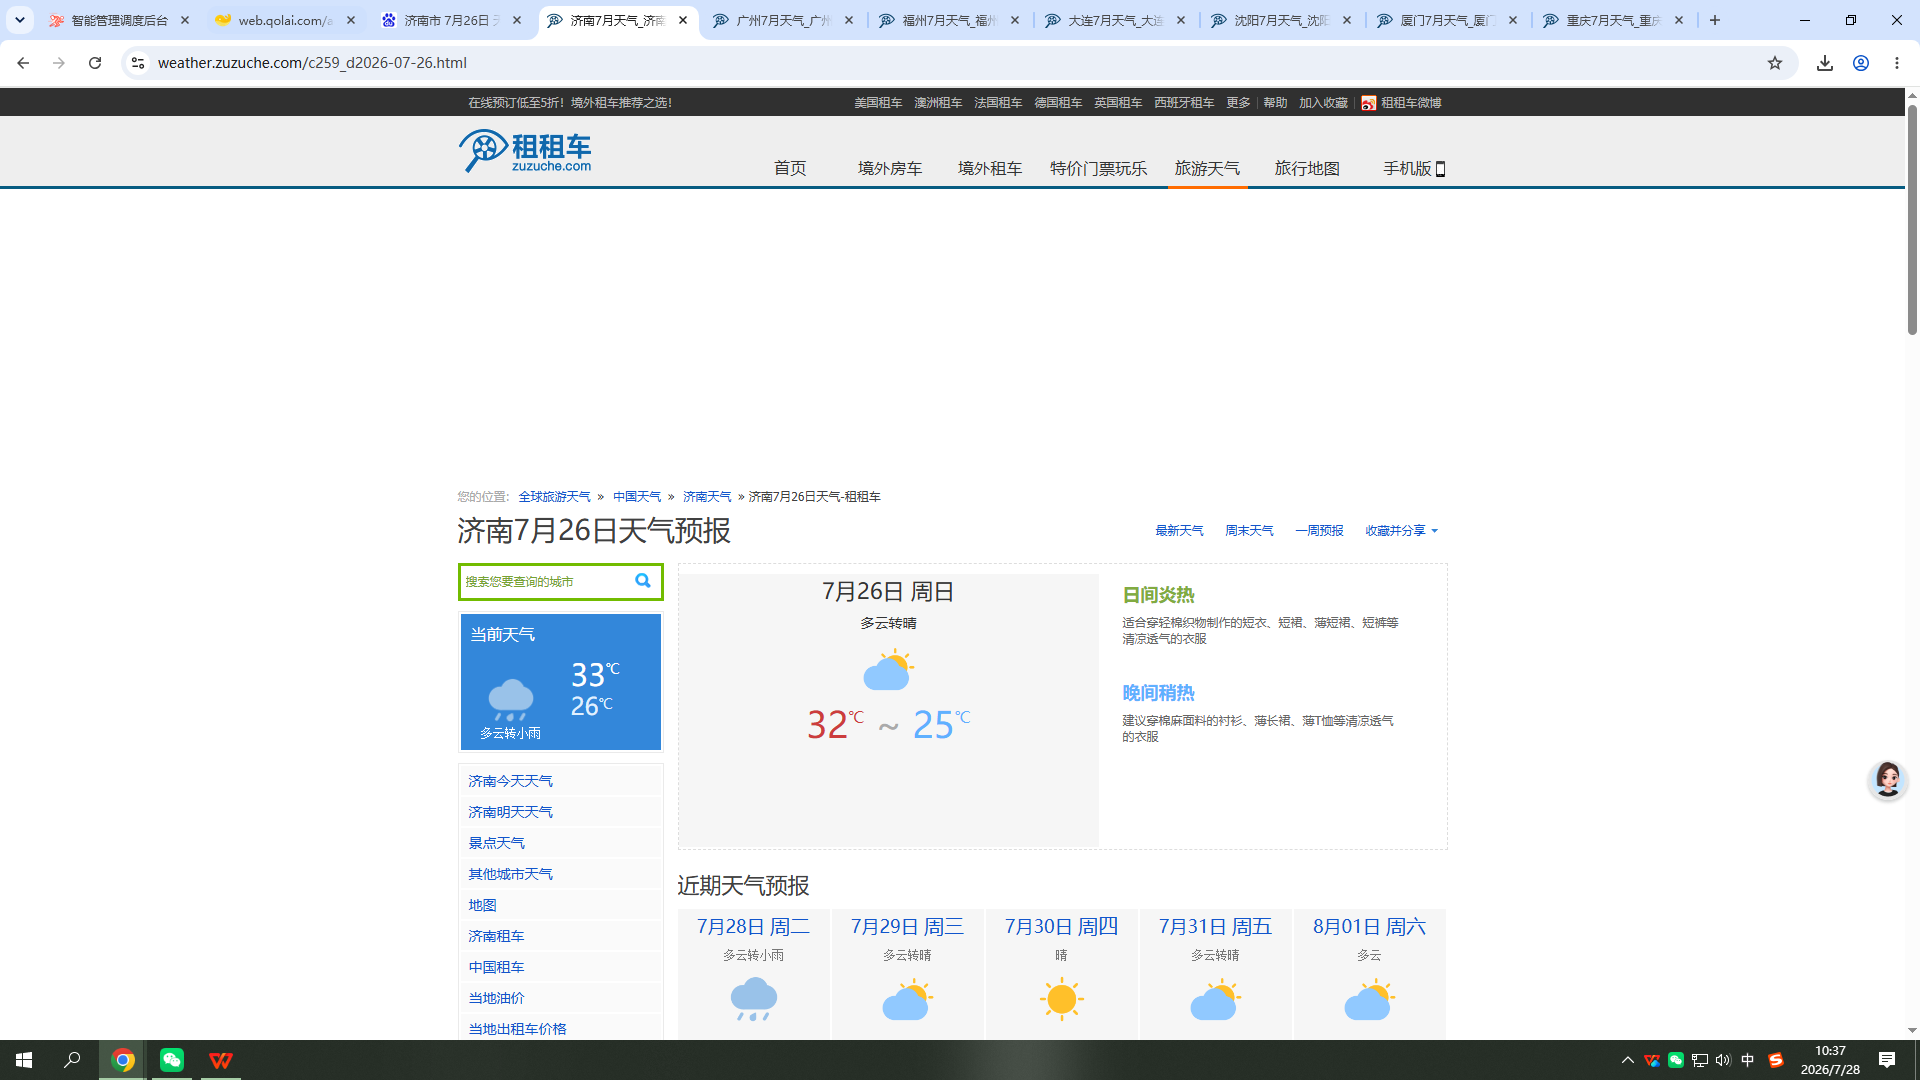Click the 美国租车 top bar link
The width and height of the screenshot is (1920, 1080).
(x=878, y=103)
